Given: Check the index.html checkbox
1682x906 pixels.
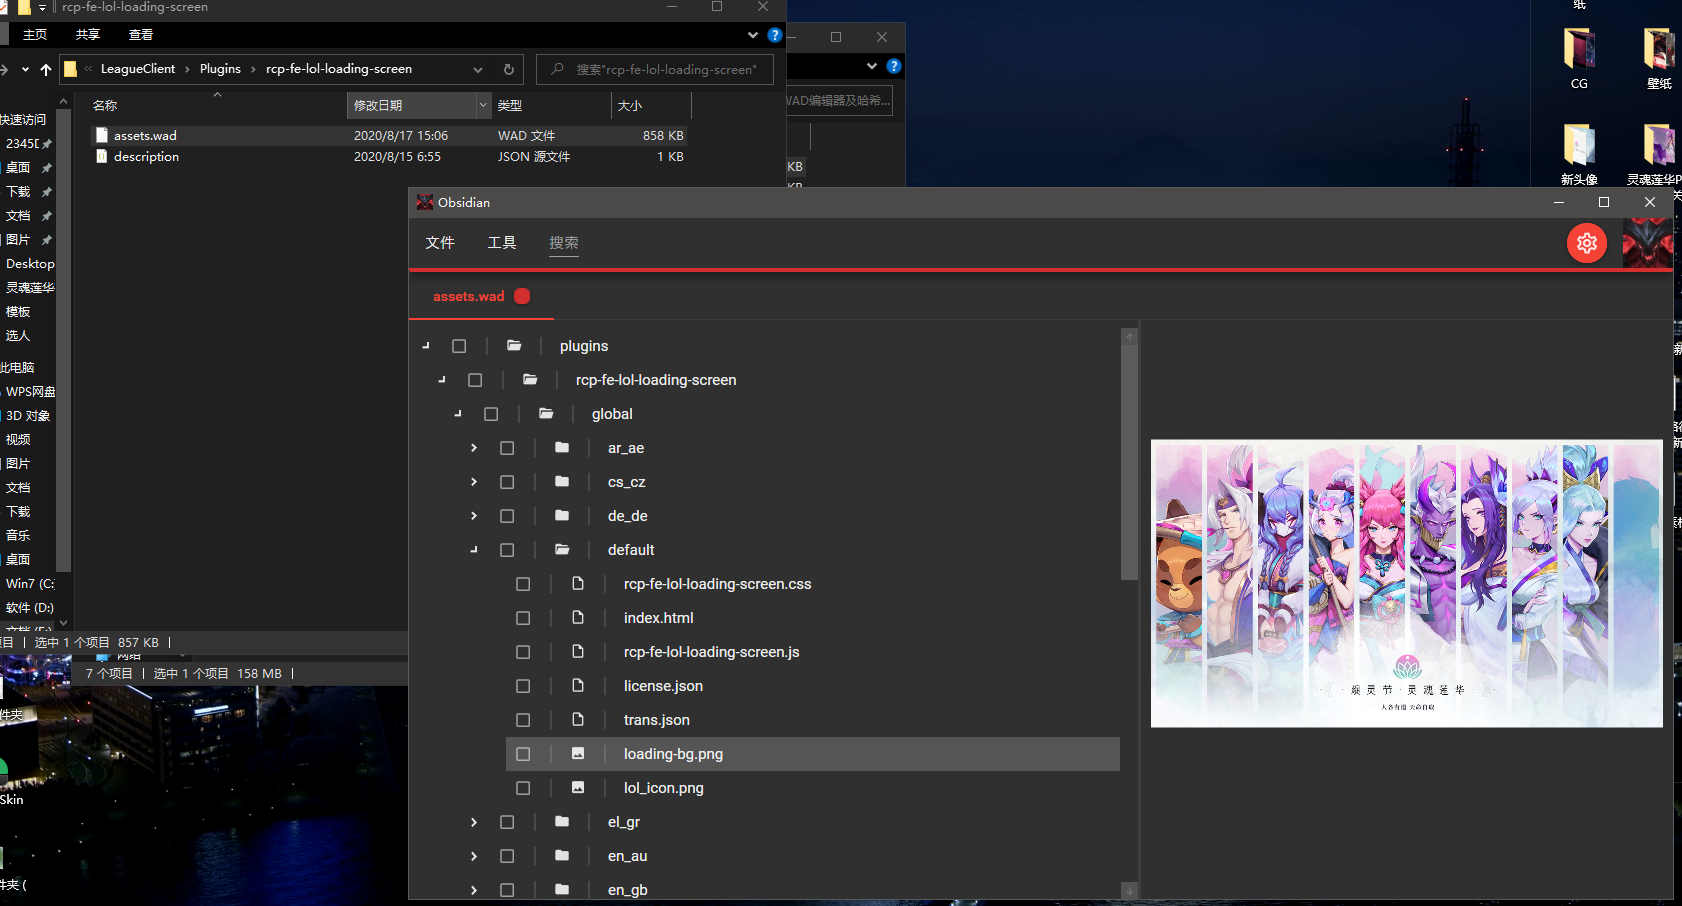Looking at the screenshot, I should tap(523, 618).
